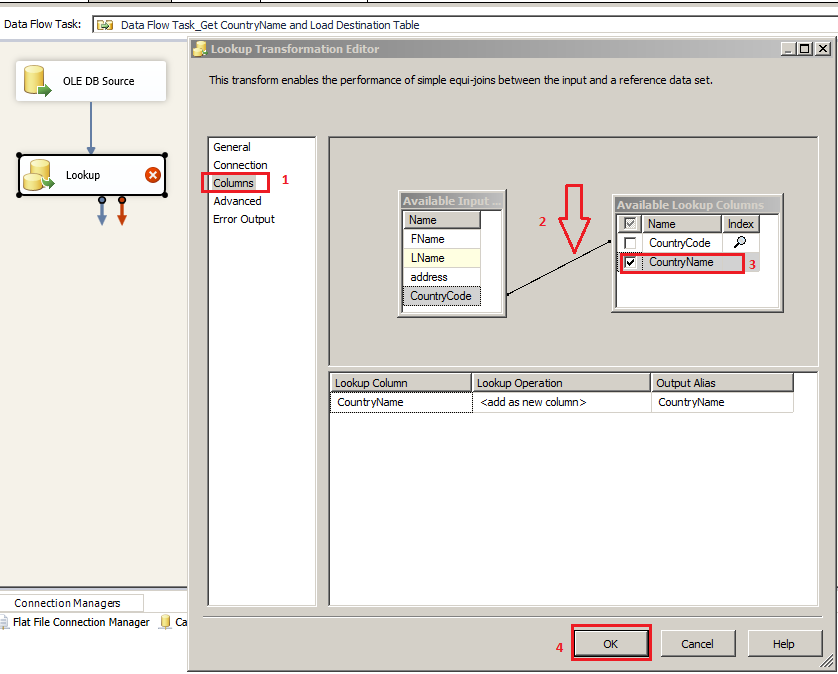
Task: Uncheck the CountryName lookup column
Action: point(630,261)
